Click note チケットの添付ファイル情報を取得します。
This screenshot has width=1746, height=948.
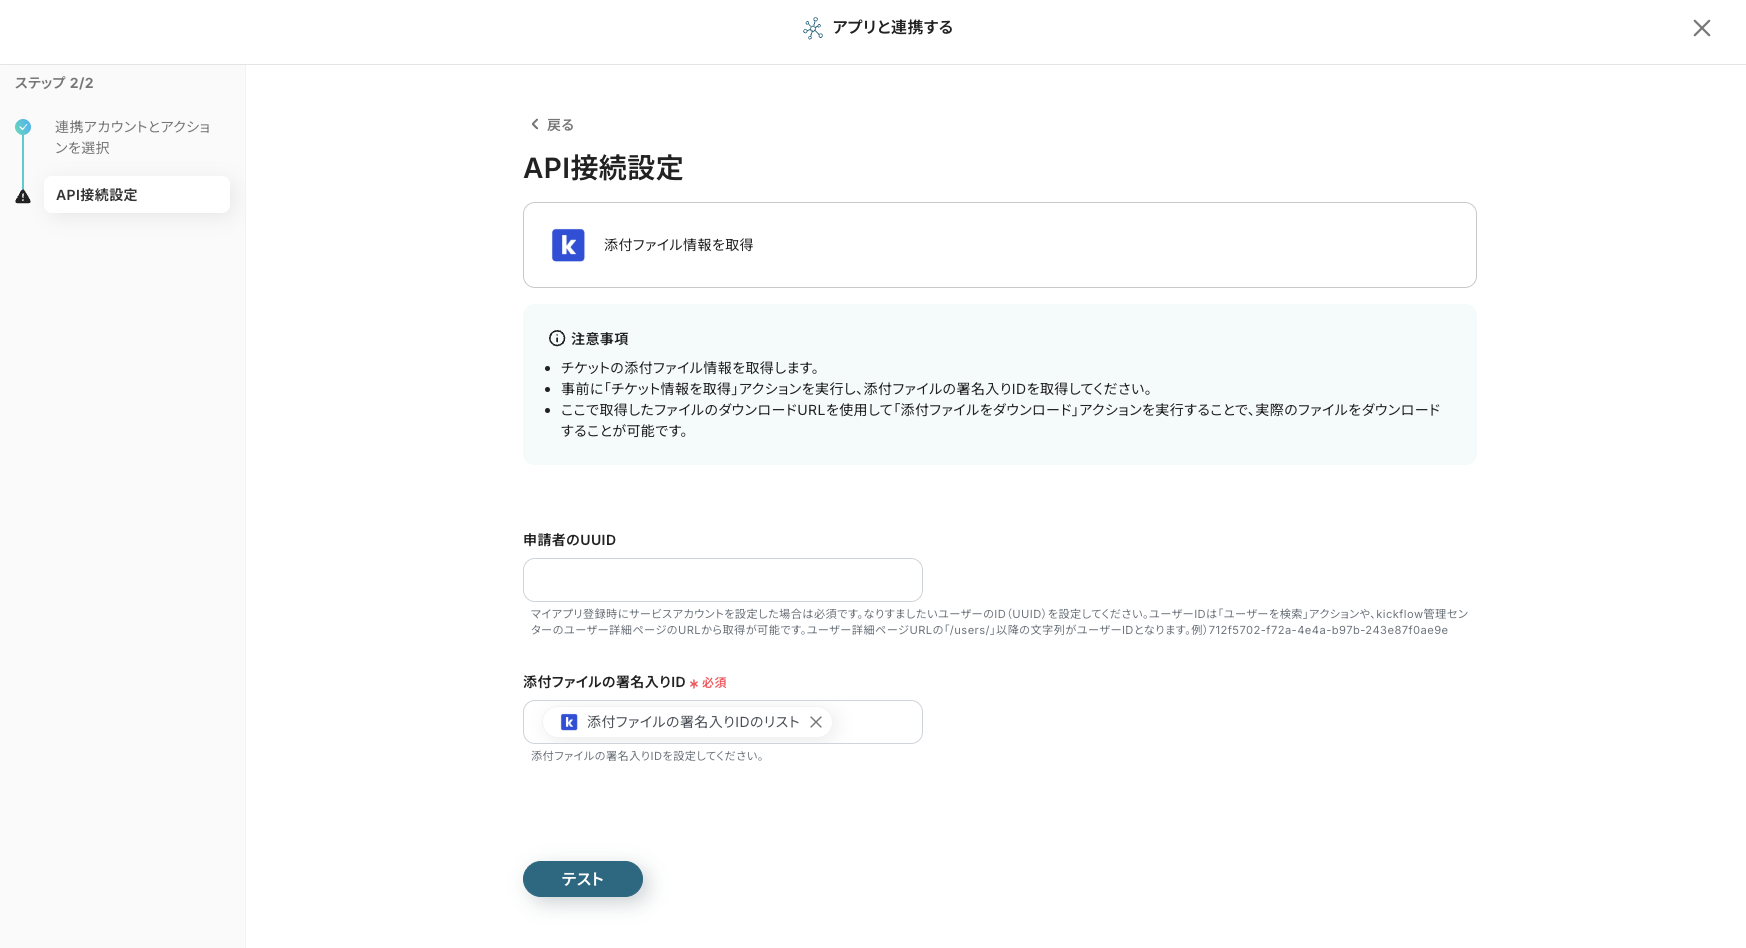[x=692, y=368]
